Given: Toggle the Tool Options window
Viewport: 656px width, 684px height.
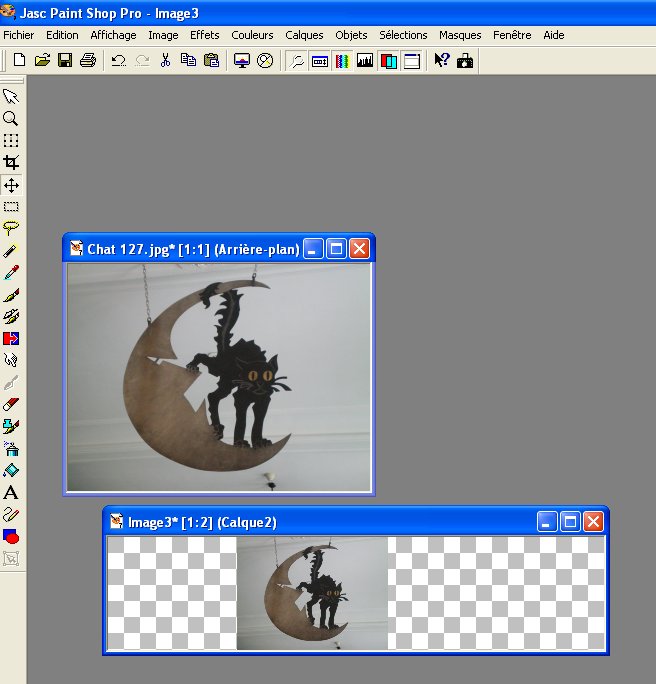Looking at the screenshot, I should pyautogui.click(x=320, y=60).
